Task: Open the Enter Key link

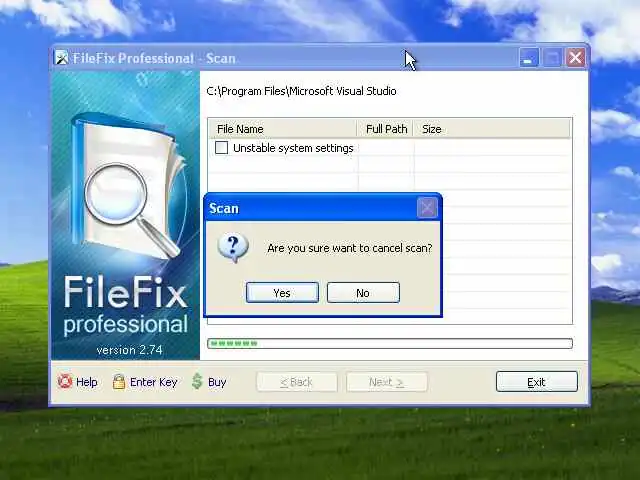Action: (x=153, y=382)
